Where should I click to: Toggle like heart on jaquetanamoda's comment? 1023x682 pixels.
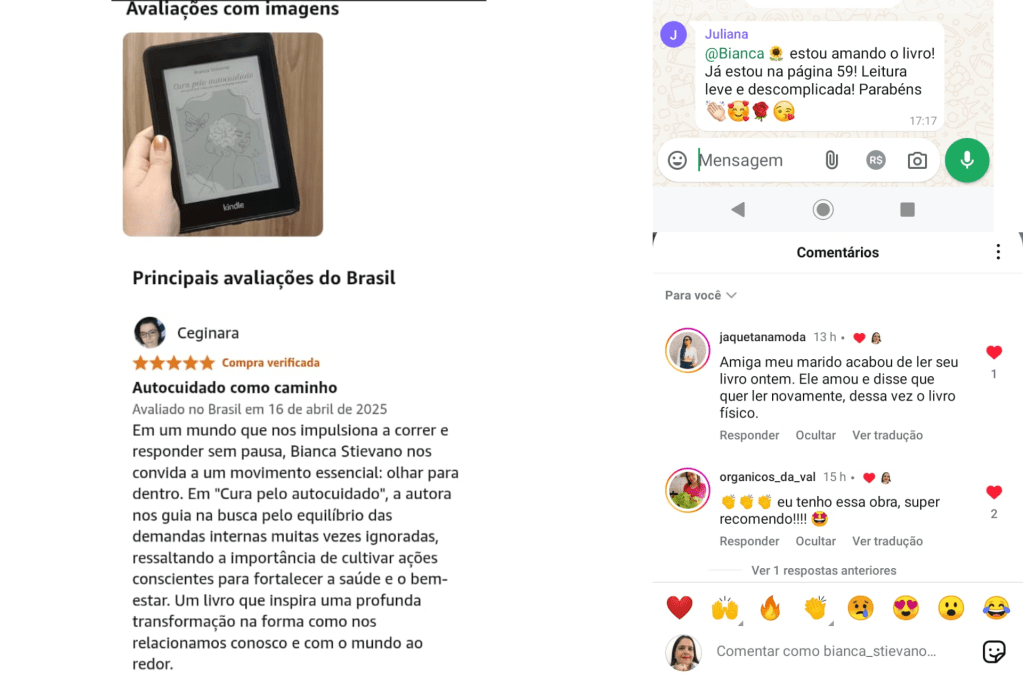point(994,352)
